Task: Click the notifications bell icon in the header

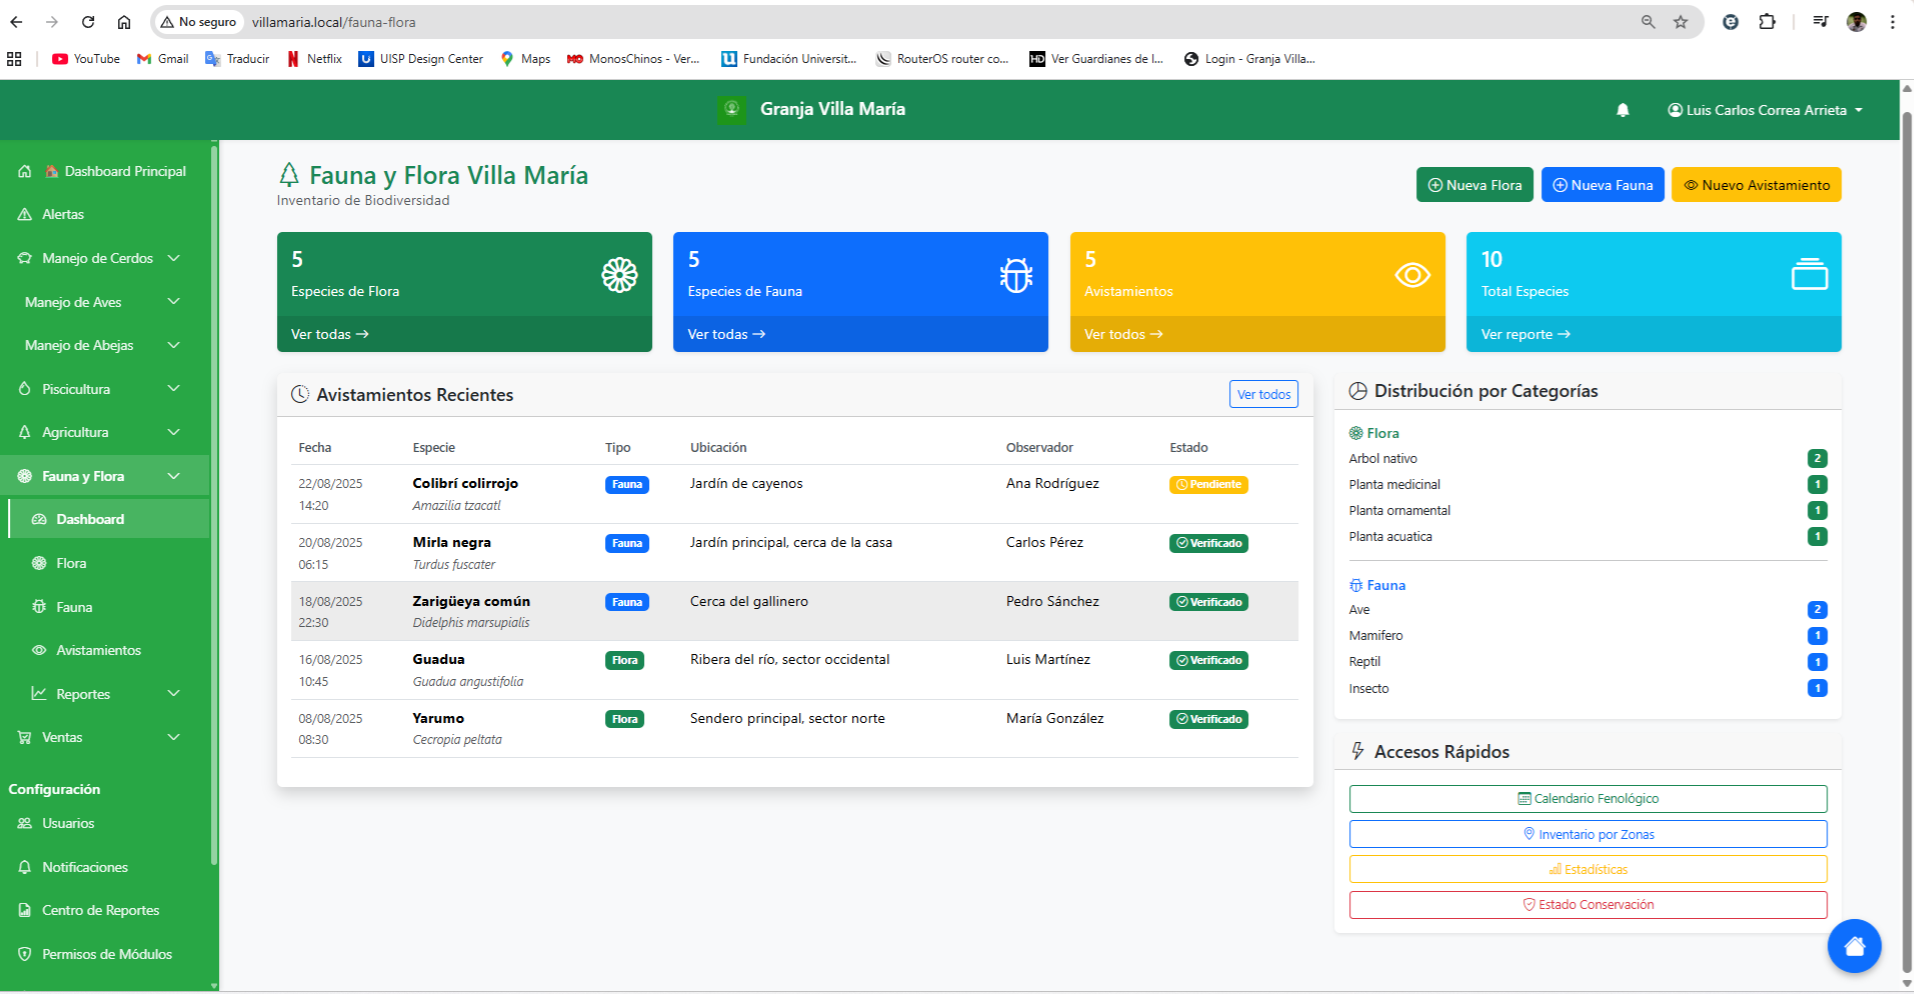Action: pos(1623,110)
